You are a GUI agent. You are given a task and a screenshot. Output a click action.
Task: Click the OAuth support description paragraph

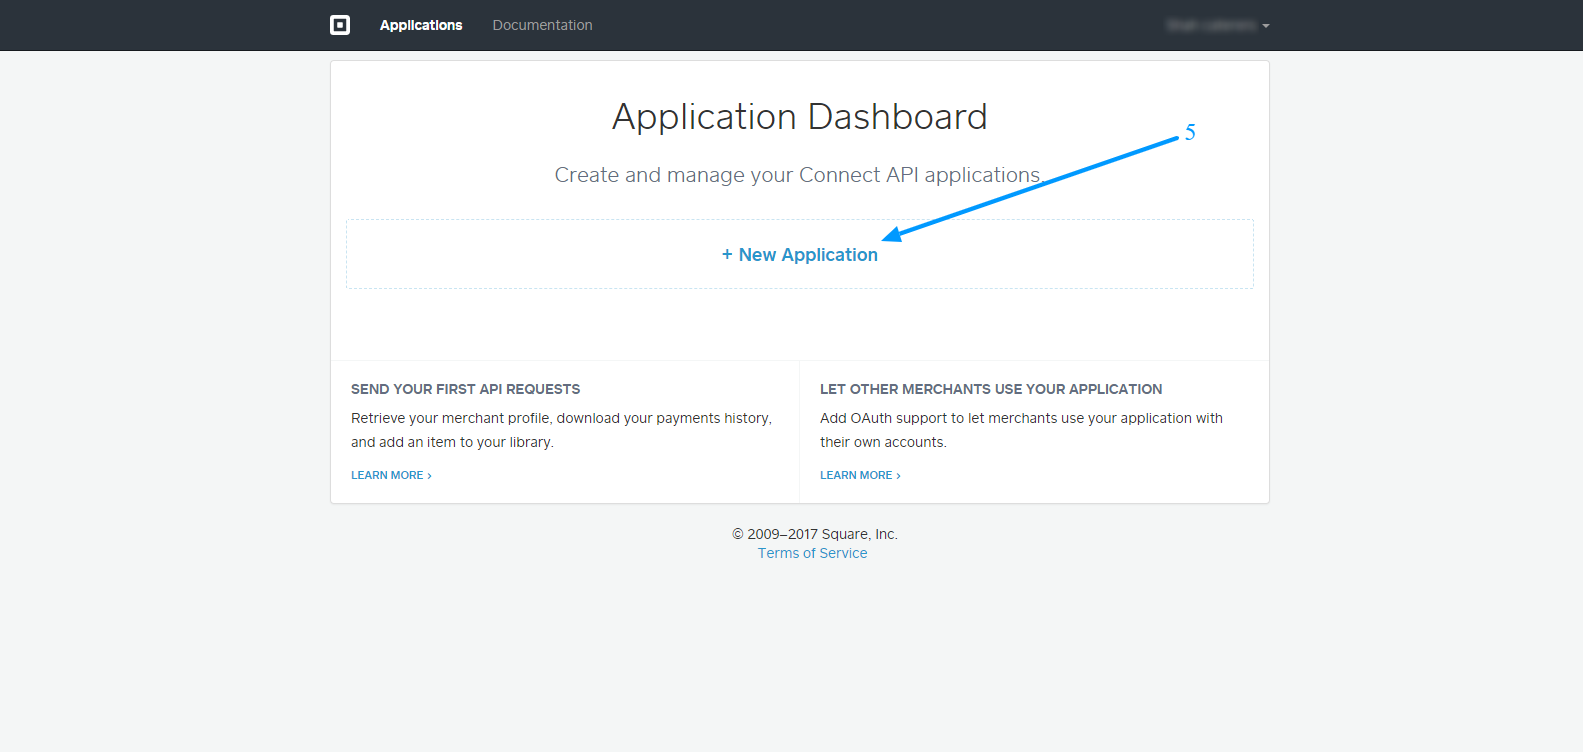(1021, 430)
